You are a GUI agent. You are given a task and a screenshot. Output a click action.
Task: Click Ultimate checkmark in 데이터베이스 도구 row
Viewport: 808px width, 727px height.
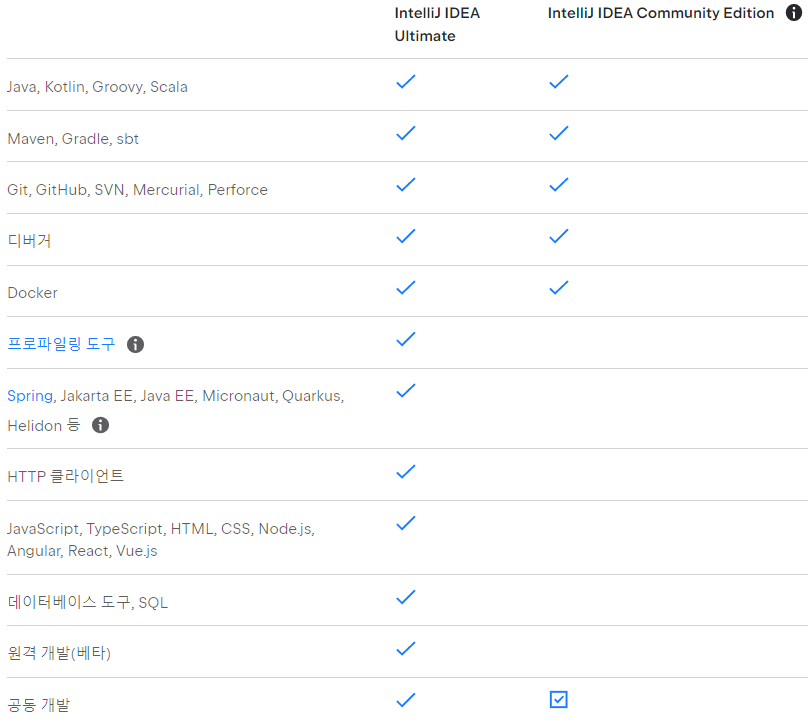pos(405,597)
